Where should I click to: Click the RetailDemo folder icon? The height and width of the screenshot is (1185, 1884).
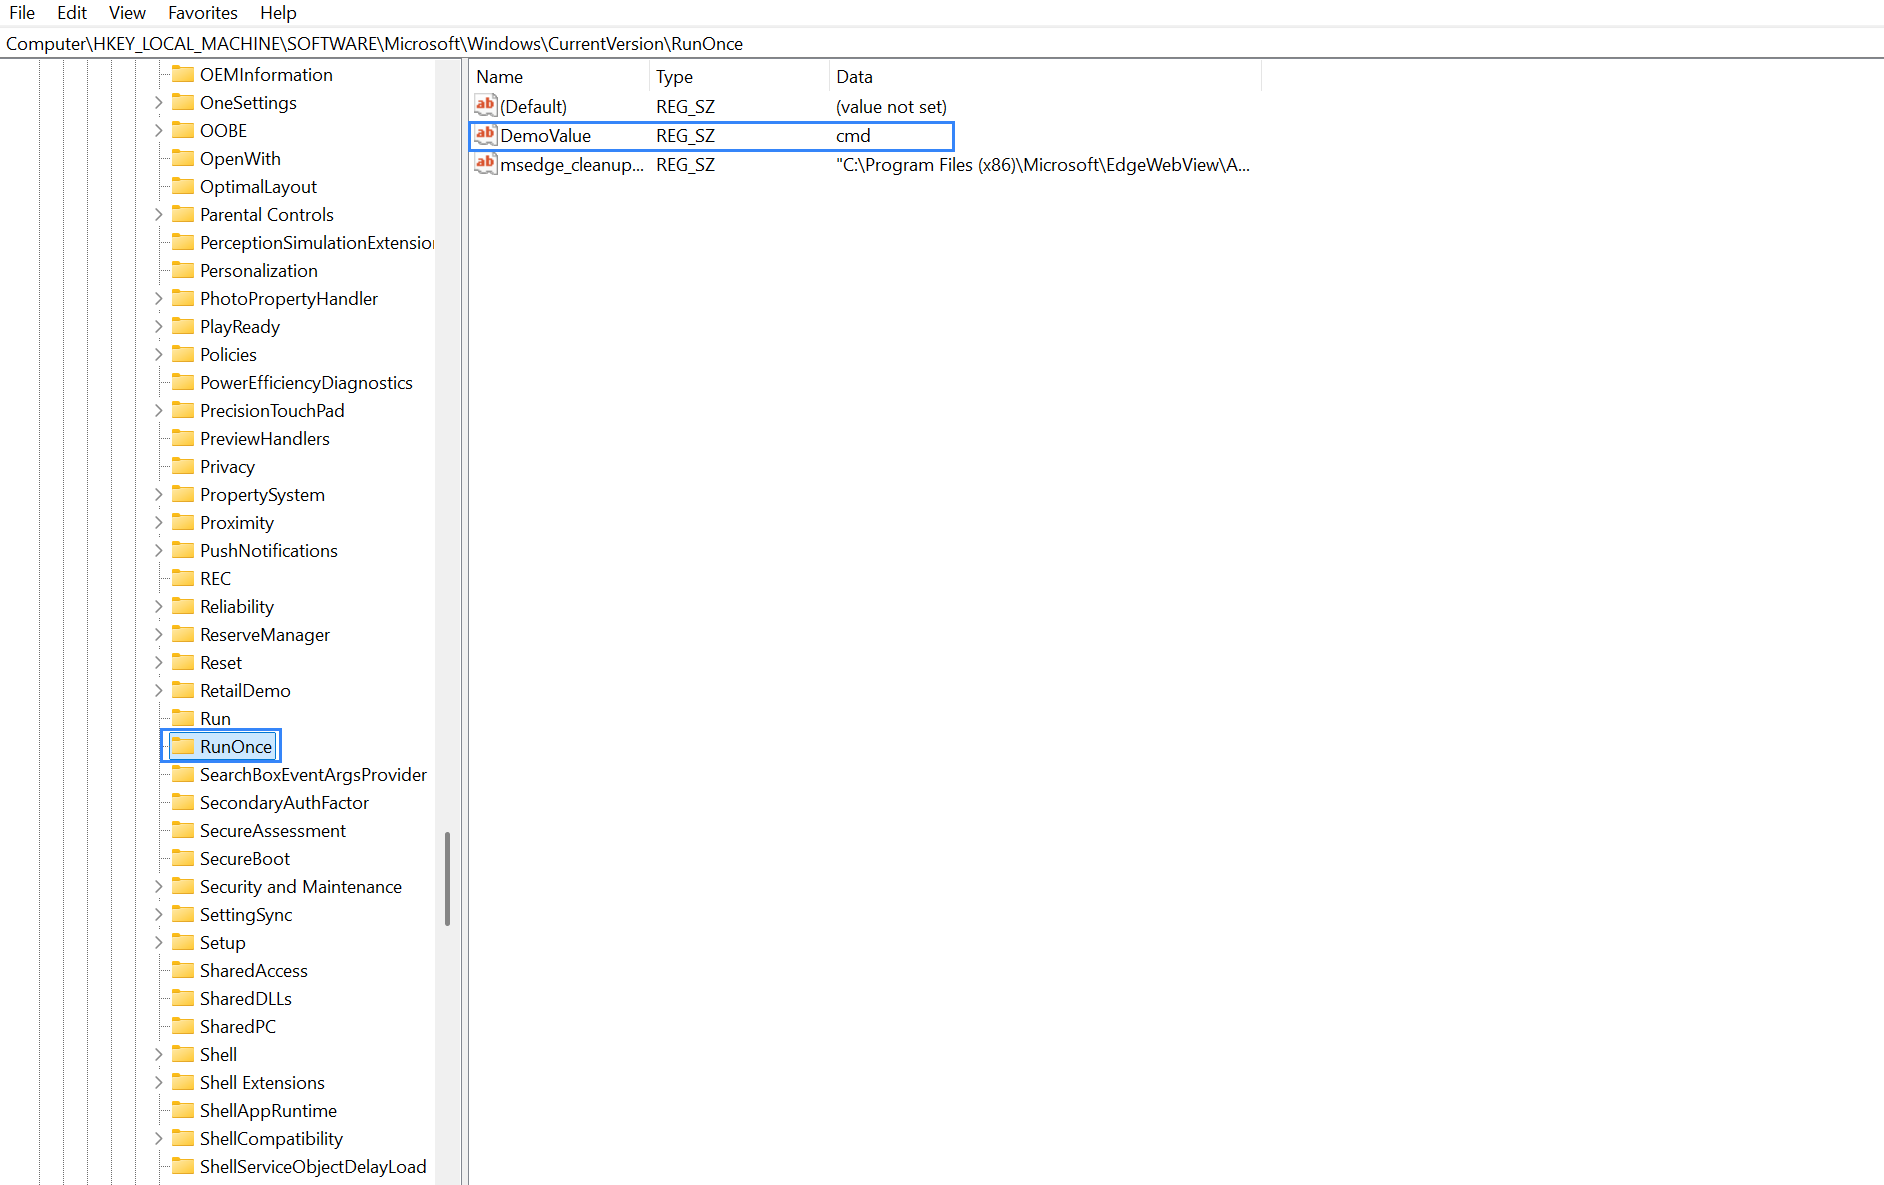(183, 690)
